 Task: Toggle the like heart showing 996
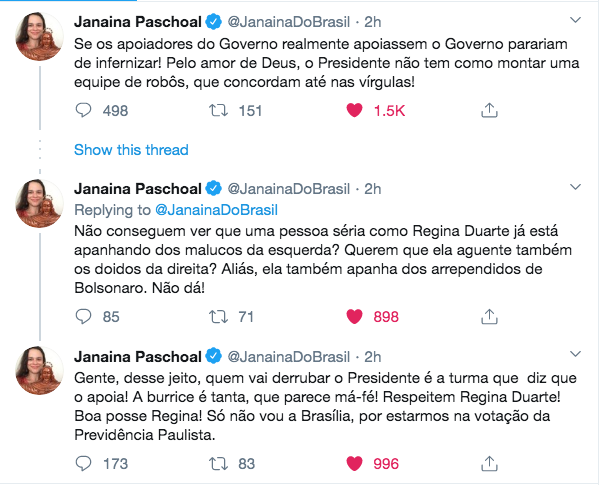(353, 463)
